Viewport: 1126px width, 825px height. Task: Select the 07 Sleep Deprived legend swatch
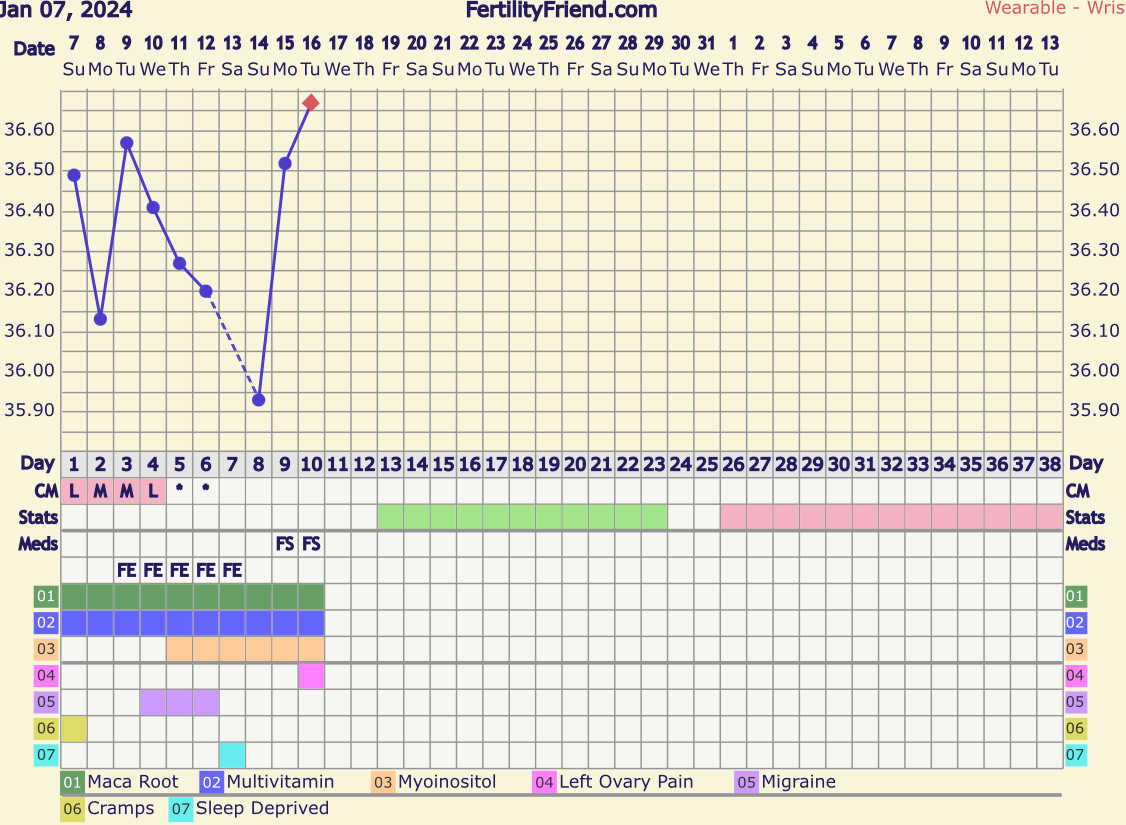[x=181, y=808]
